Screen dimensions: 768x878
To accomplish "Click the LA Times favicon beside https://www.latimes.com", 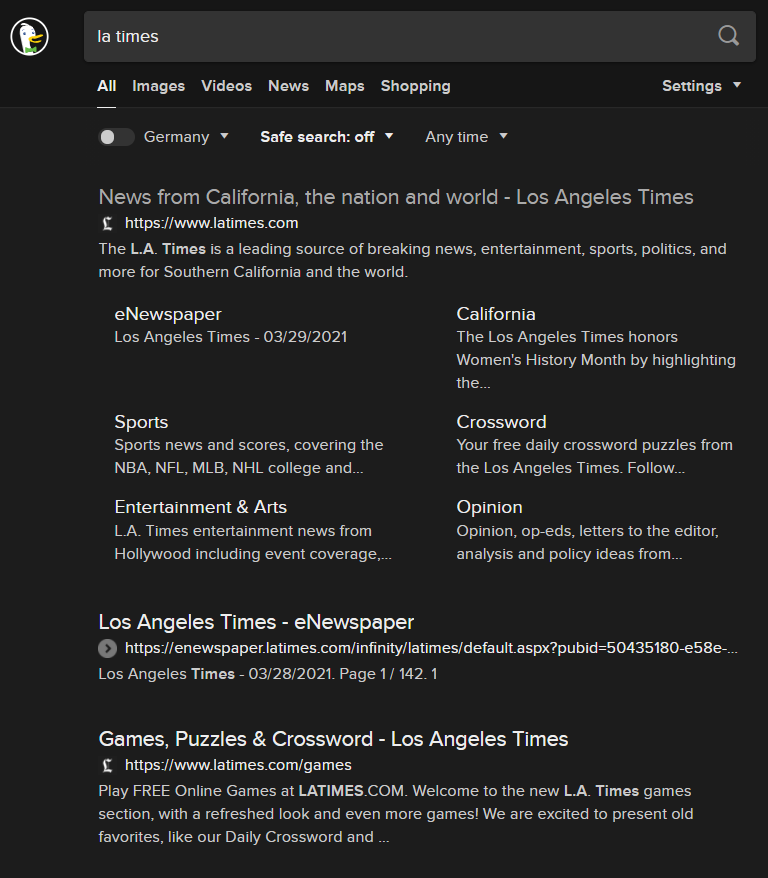I will click(x=107, y=223).
